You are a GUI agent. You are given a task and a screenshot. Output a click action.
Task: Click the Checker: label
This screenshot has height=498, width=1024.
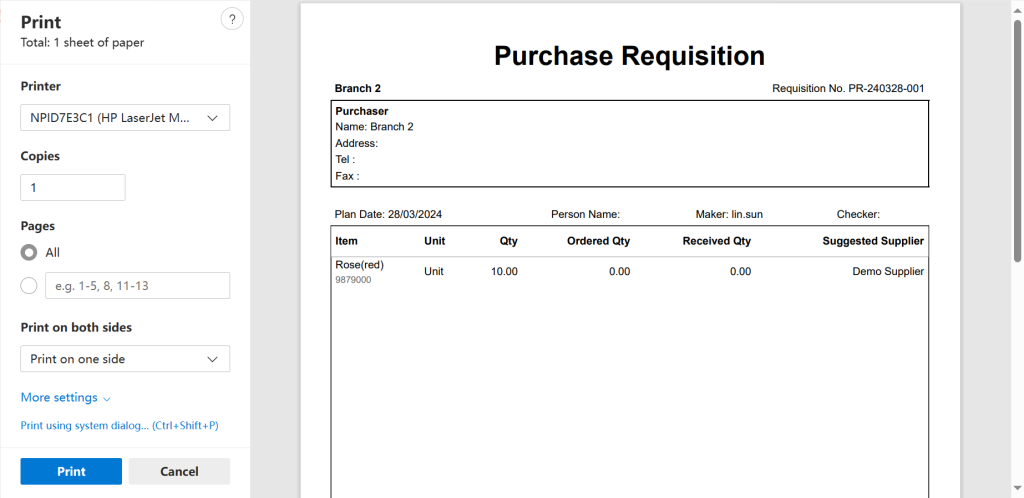click(x=858, y=214)
